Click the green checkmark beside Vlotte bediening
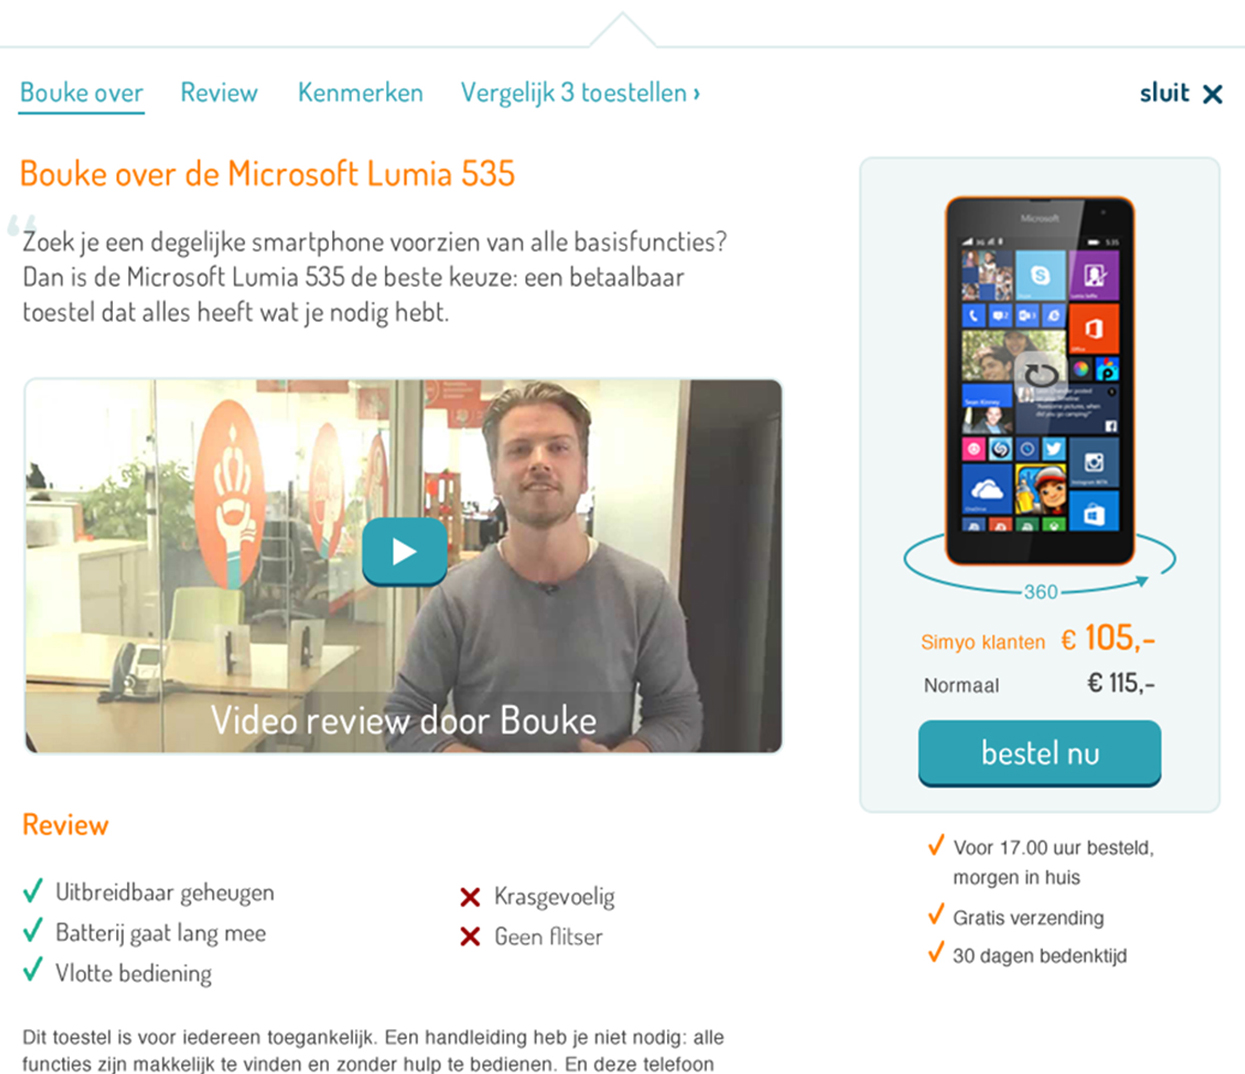 (x=33, y=971)
